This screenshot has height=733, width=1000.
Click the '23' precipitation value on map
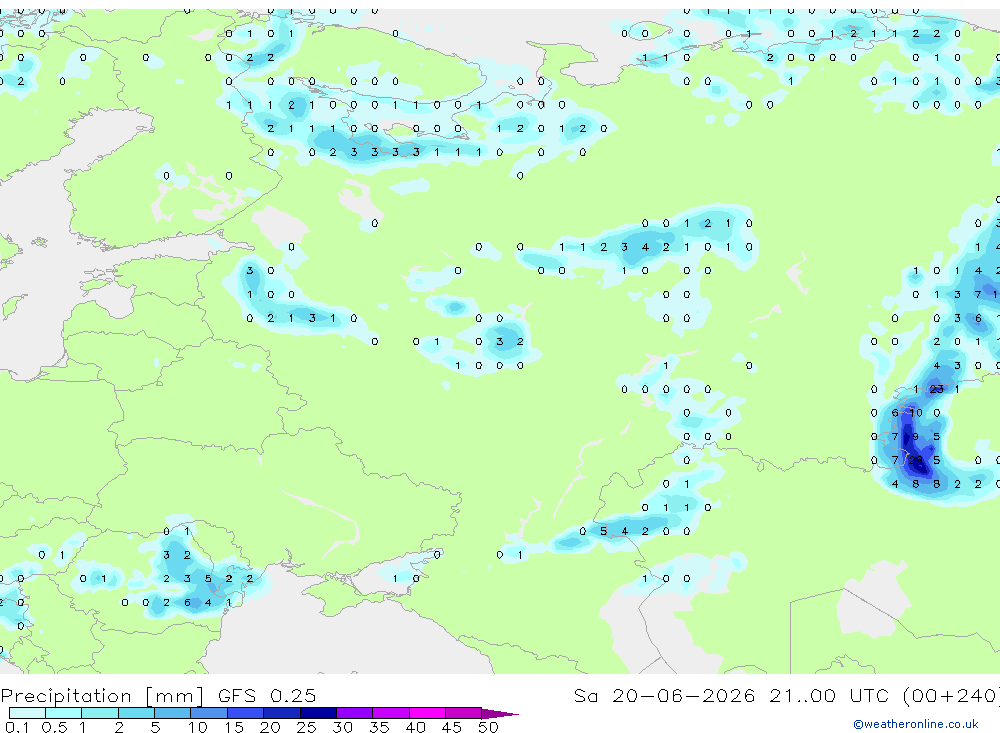(936, 389)
